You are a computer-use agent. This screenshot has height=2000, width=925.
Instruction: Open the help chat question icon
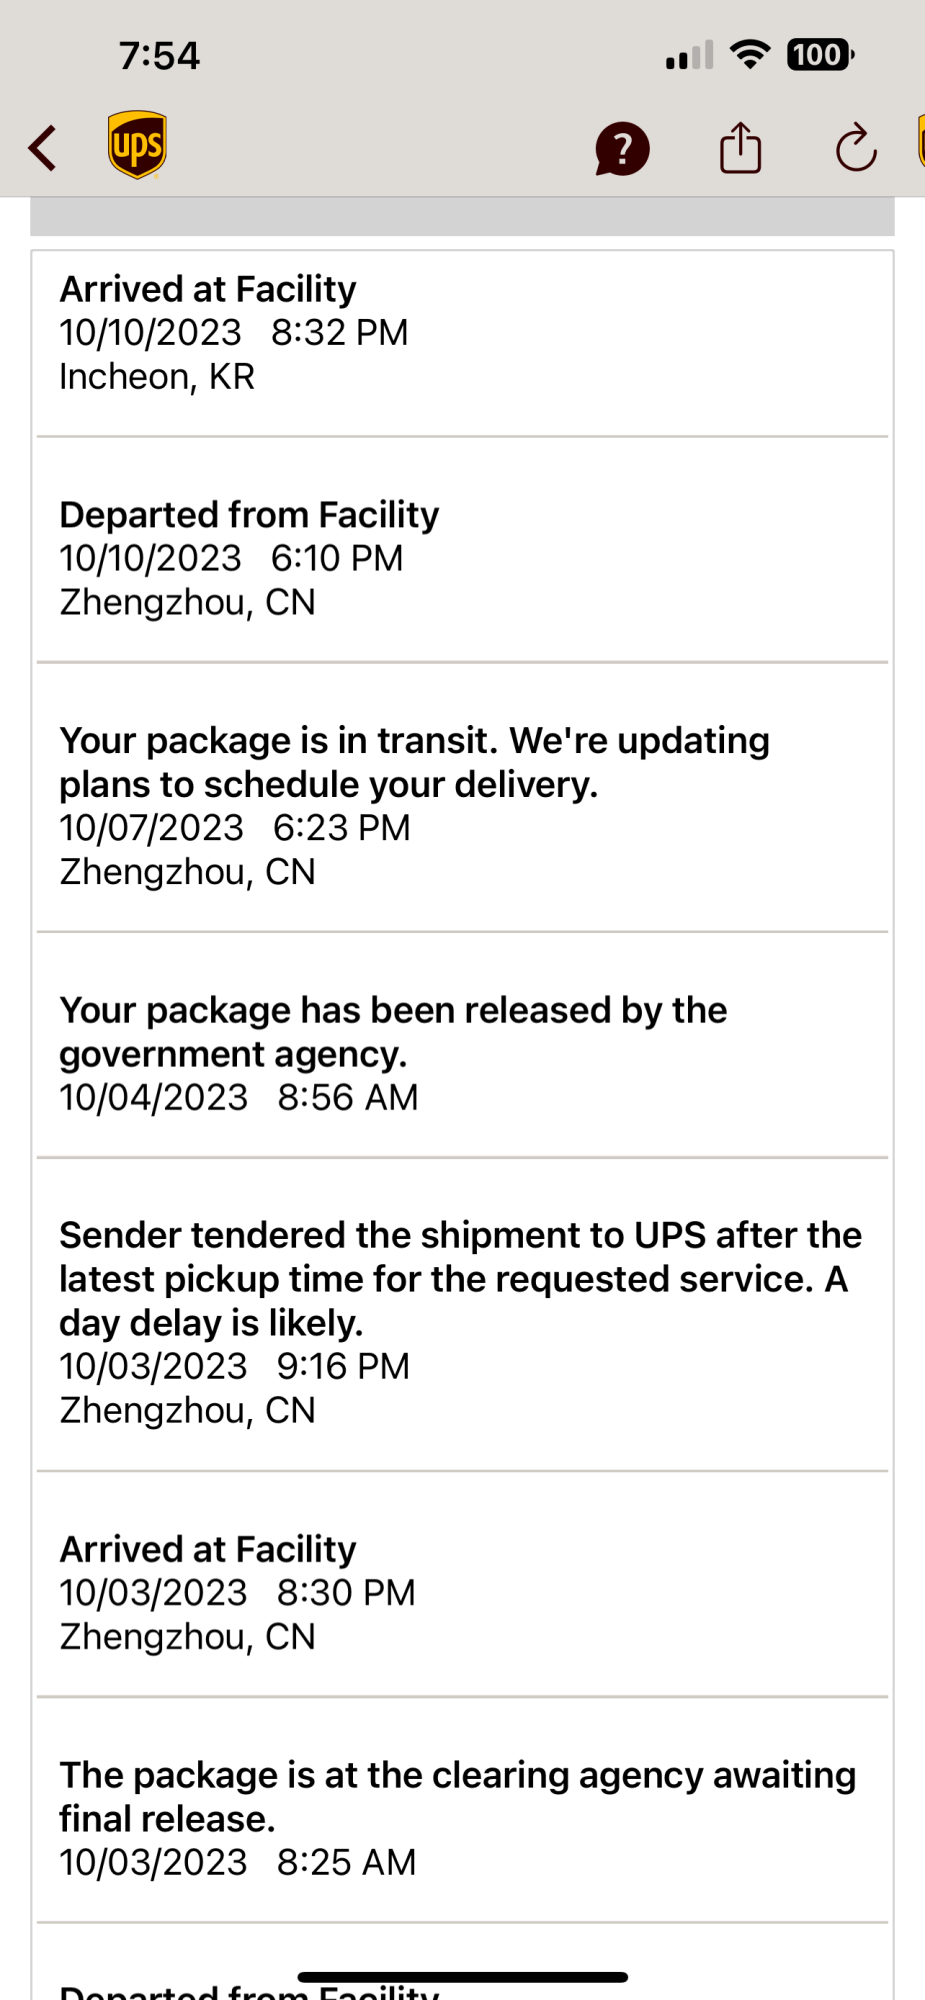pos(622,149)
